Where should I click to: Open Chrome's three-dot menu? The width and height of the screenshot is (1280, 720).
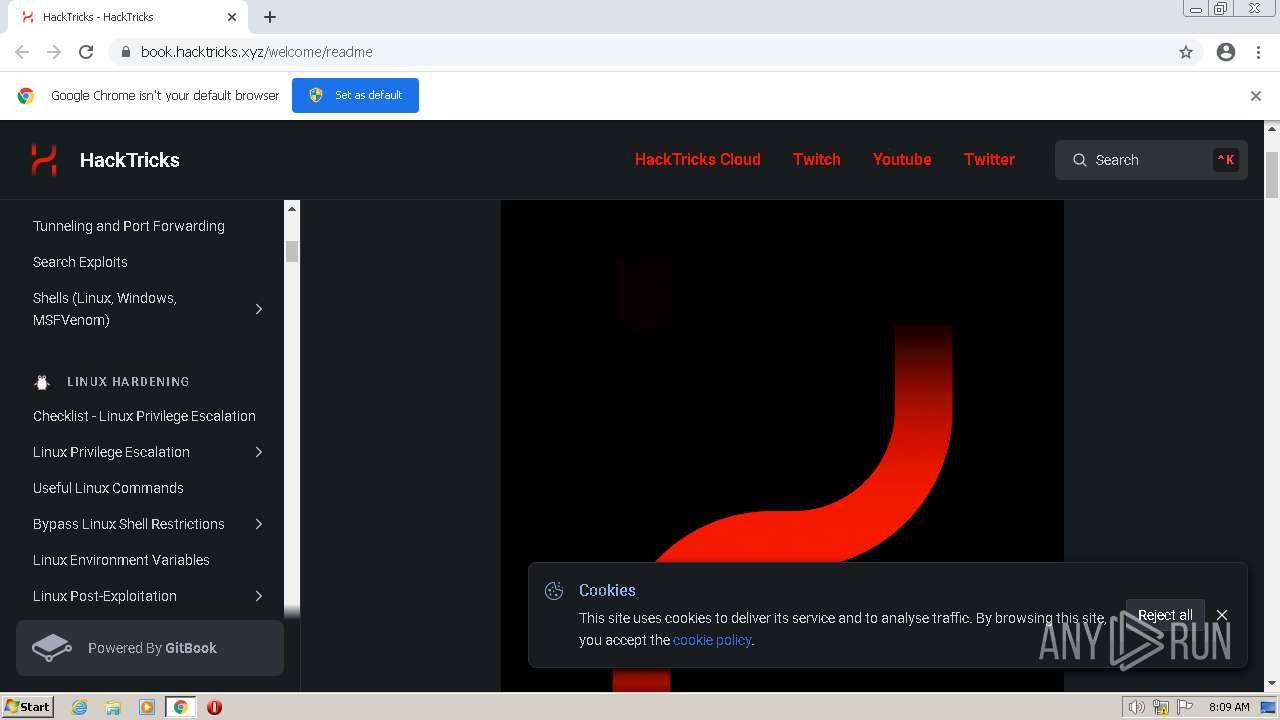(1258, 52)
